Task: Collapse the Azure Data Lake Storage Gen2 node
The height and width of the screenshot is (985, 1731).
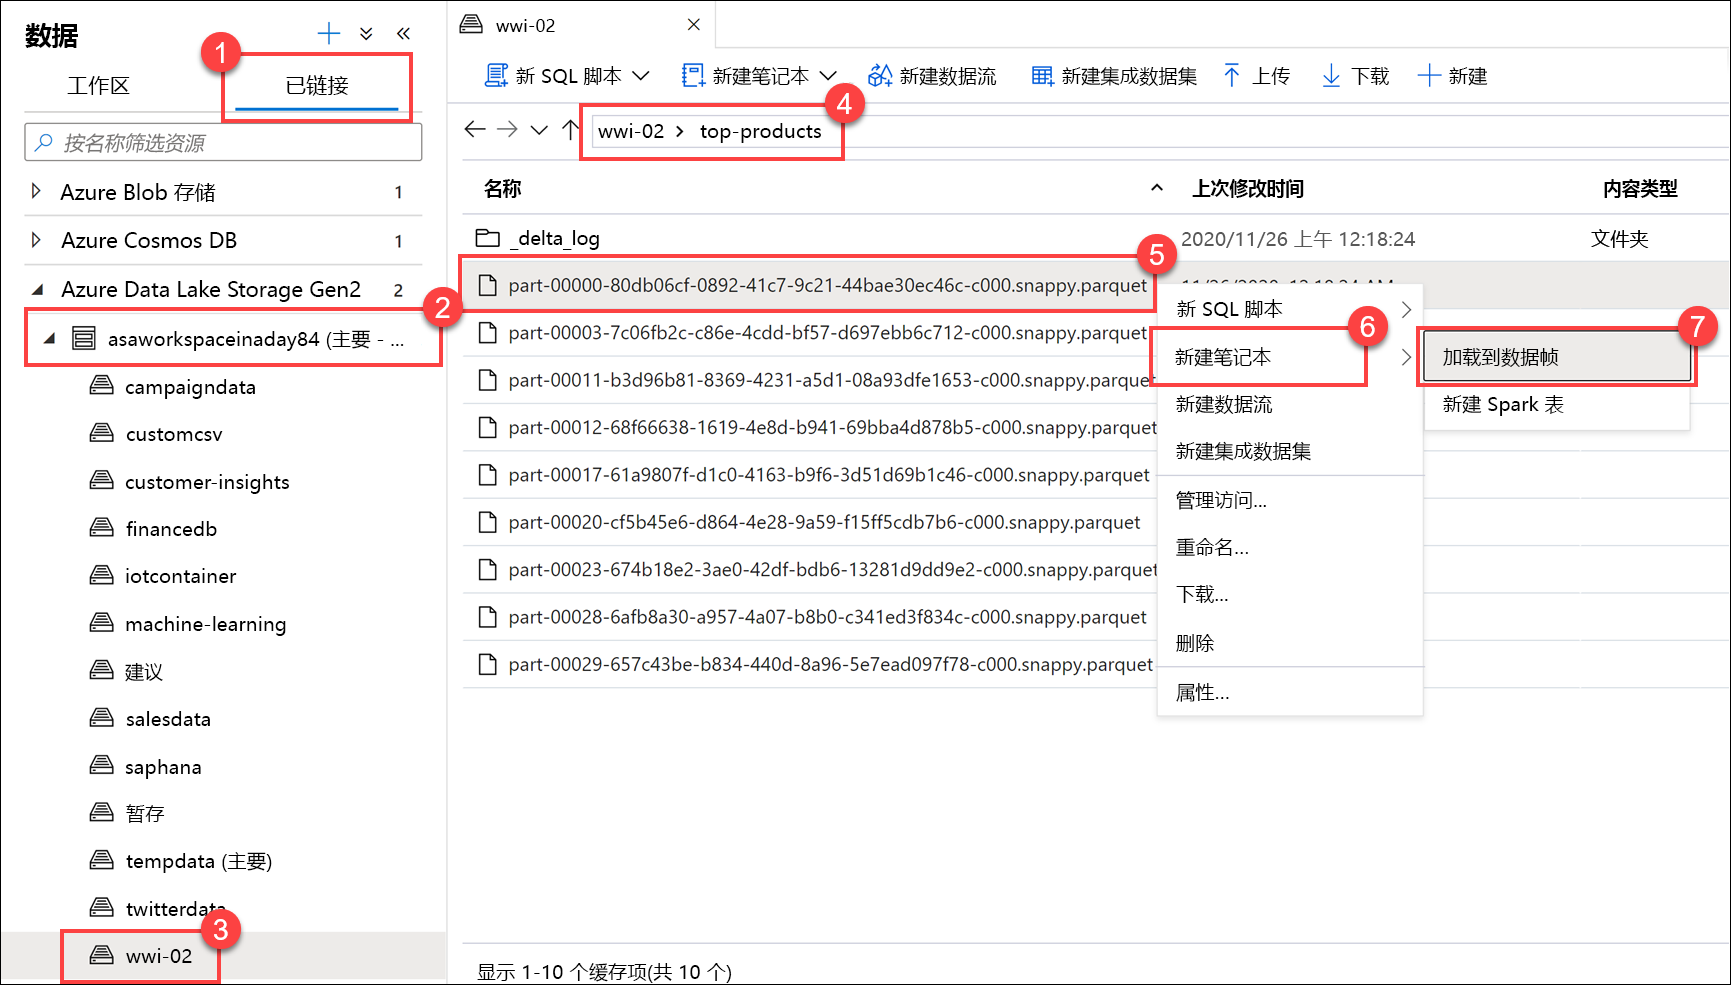Action: pyautogui.click(x=38, y=289)
